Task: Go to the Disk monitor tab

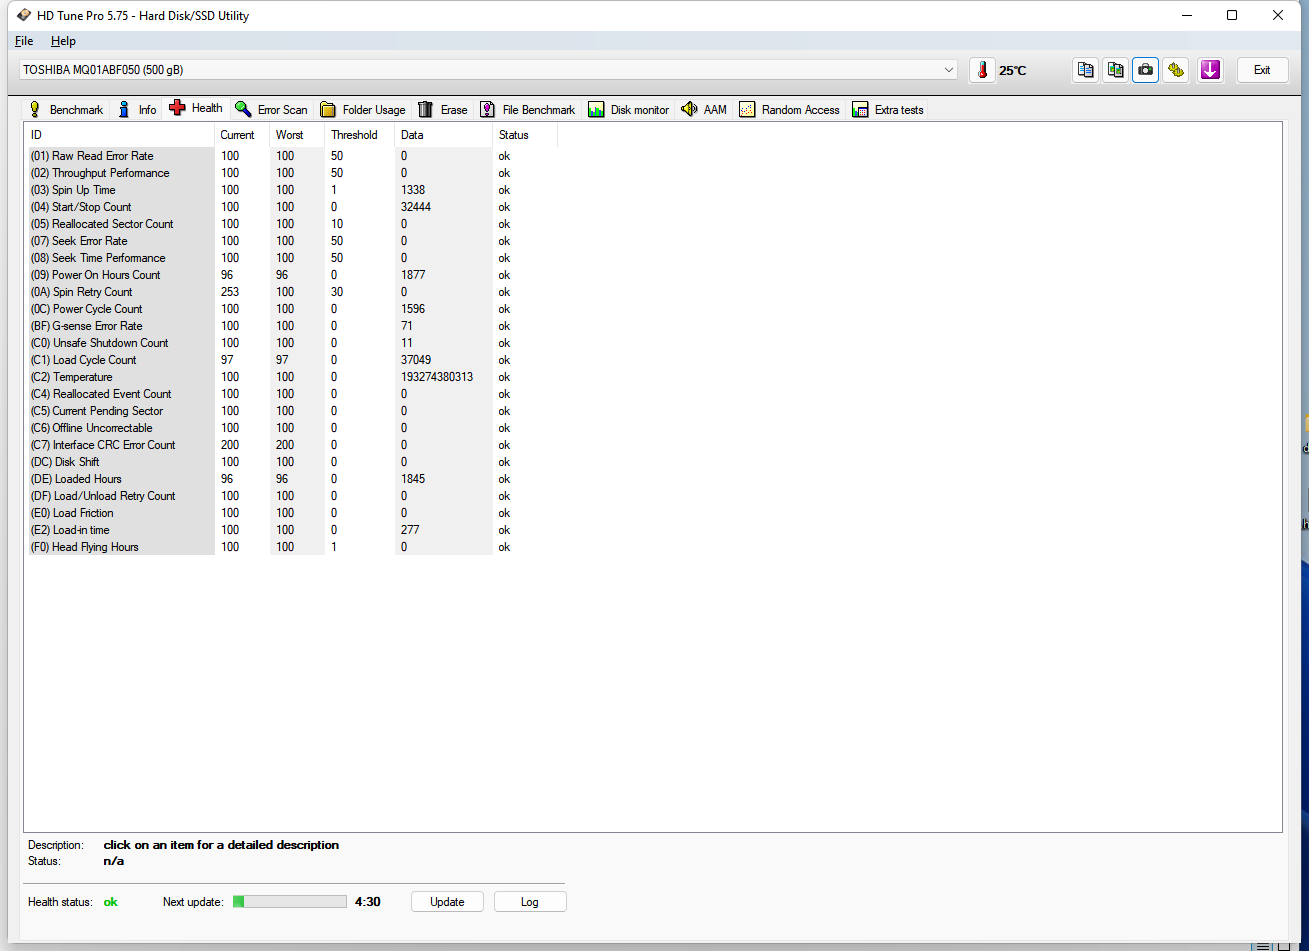Action: [629, 110]
